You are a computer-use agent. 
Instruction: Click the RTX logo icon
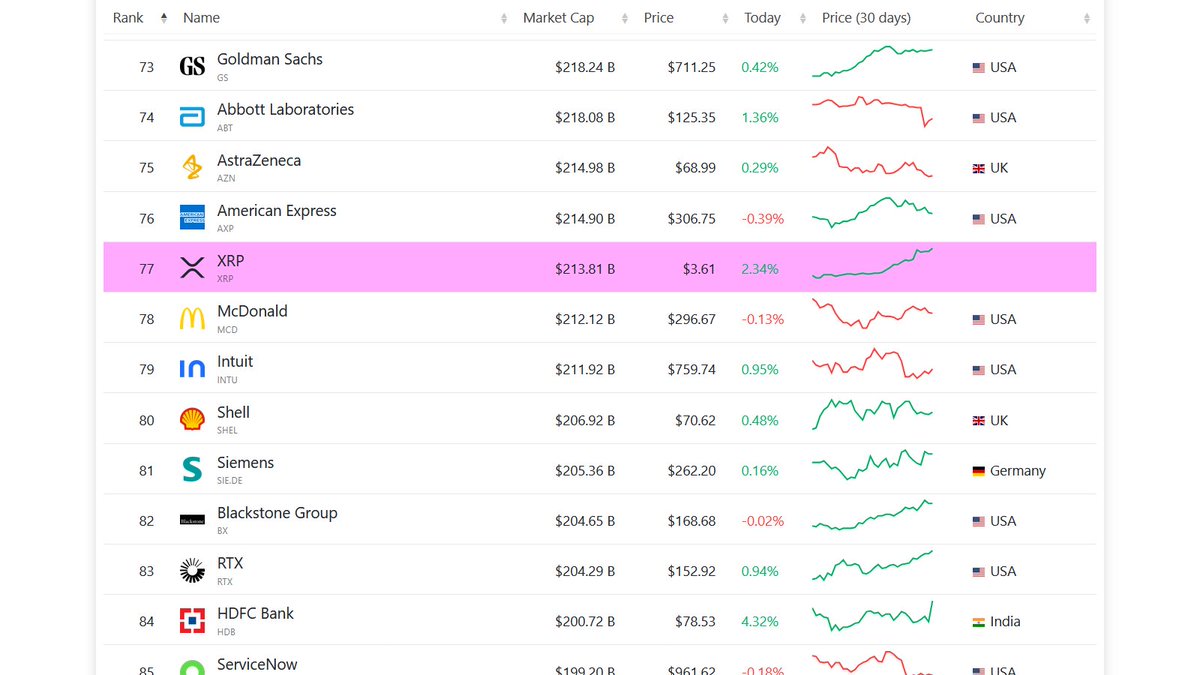192,570
